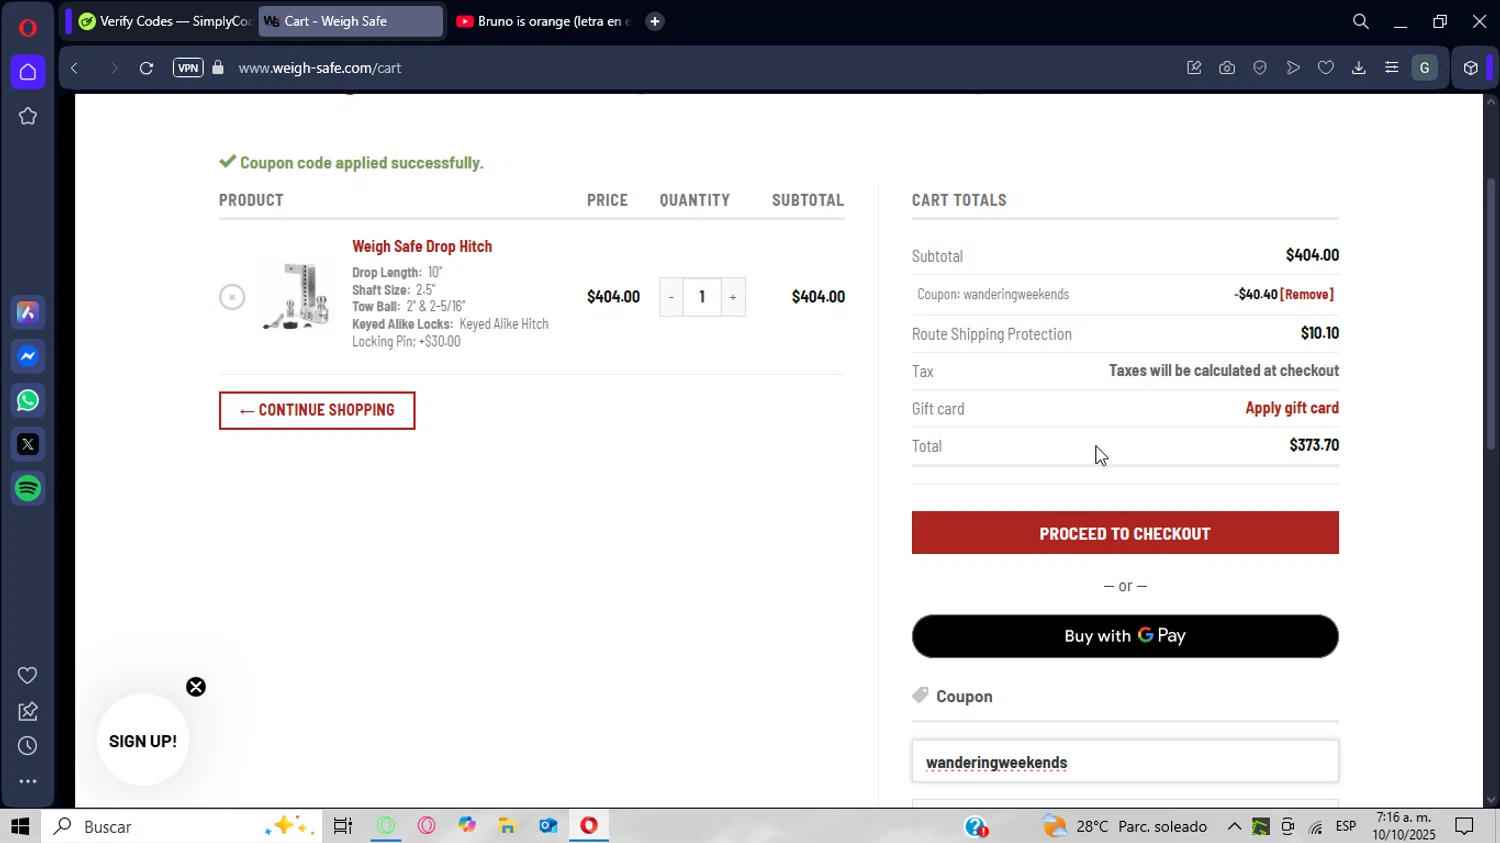Open the Start Page home icon
1500x843 pixels.
pos(28,72)
